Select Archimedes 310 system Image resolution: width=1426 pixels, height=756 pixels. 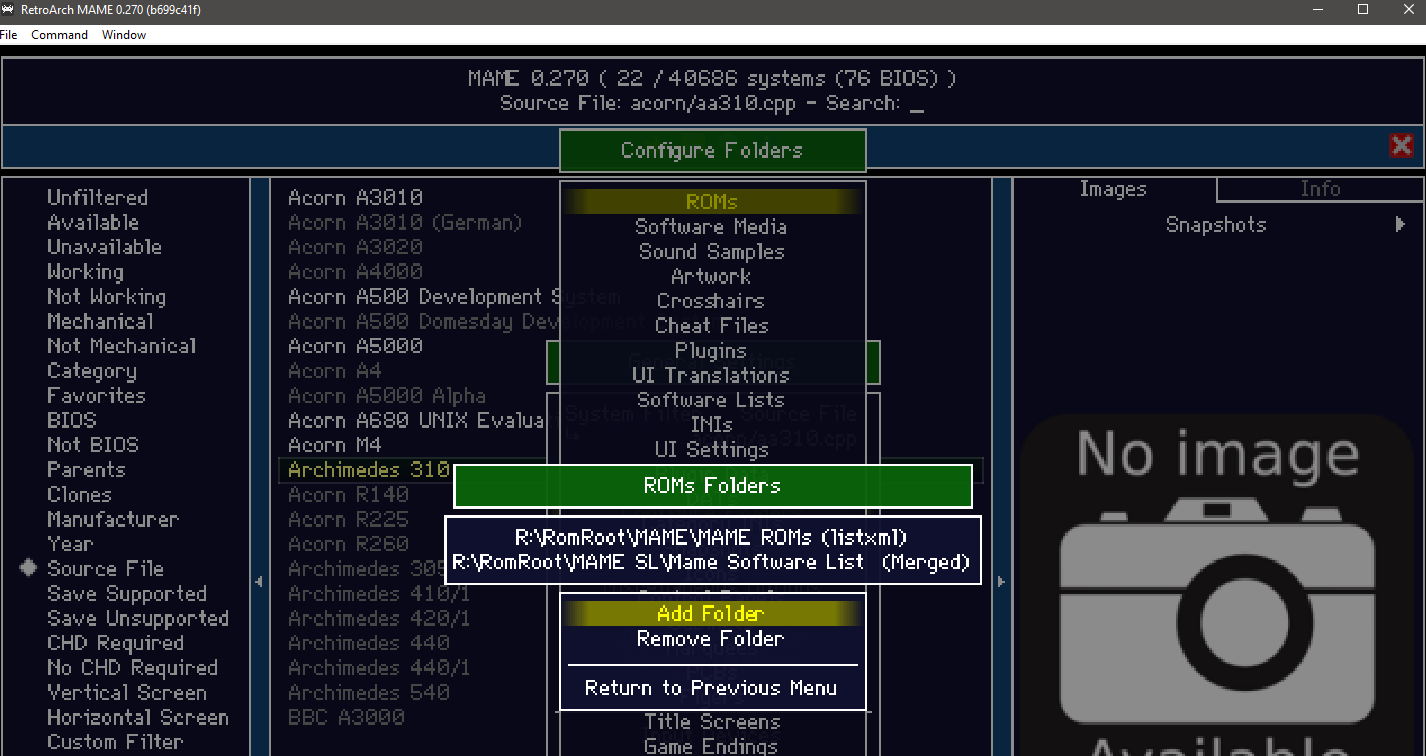(368, 470)
